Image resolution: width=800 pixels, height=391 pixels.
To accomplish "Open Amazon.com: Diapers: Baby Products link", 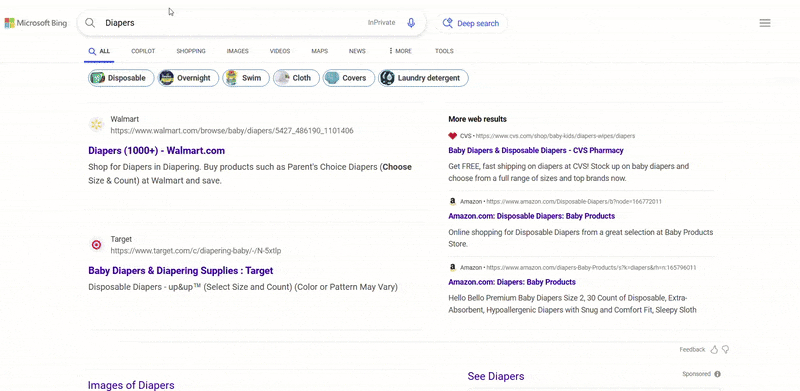I will [512, 282].
